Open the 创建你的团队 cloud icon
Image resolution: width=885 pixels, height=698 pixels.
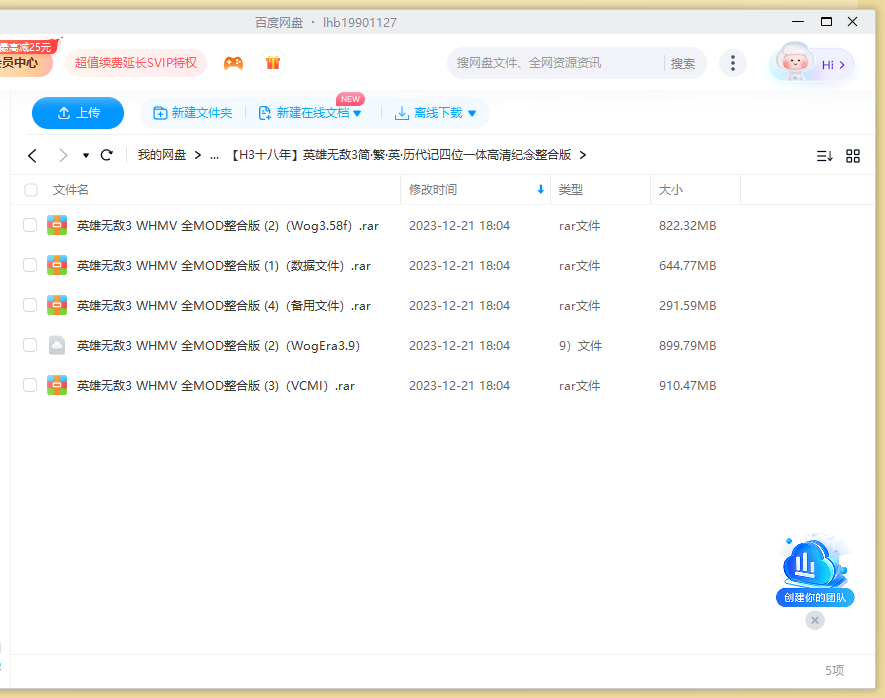point(814,570)
